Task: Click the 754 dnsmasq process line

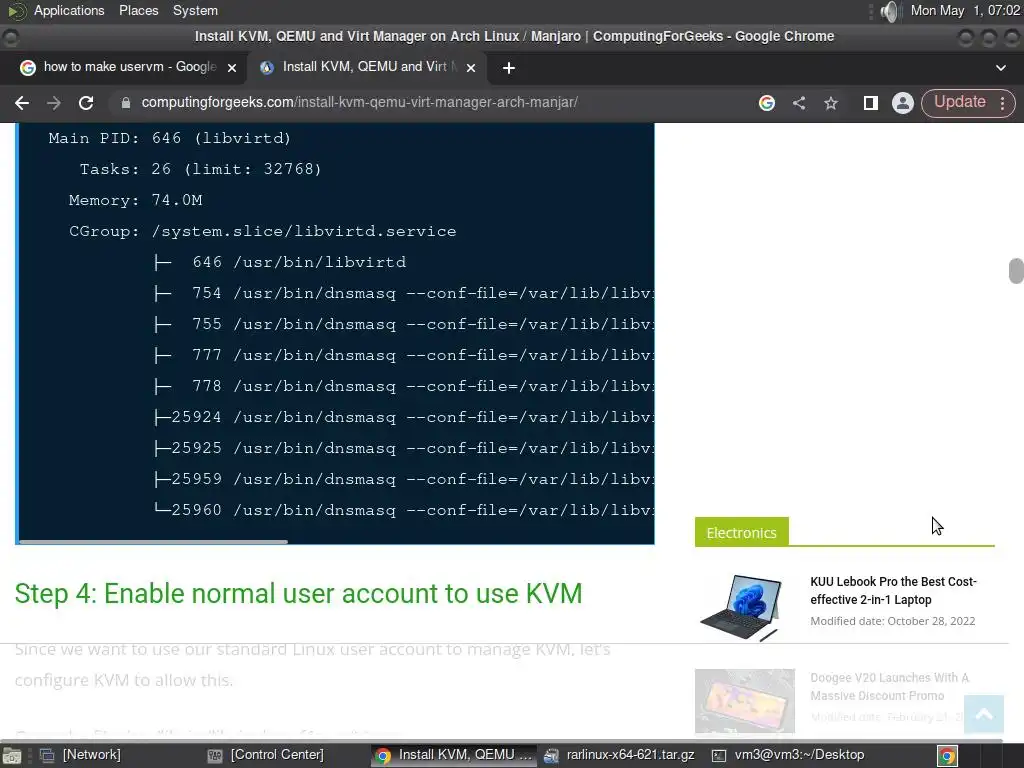Action: (403, 293)
